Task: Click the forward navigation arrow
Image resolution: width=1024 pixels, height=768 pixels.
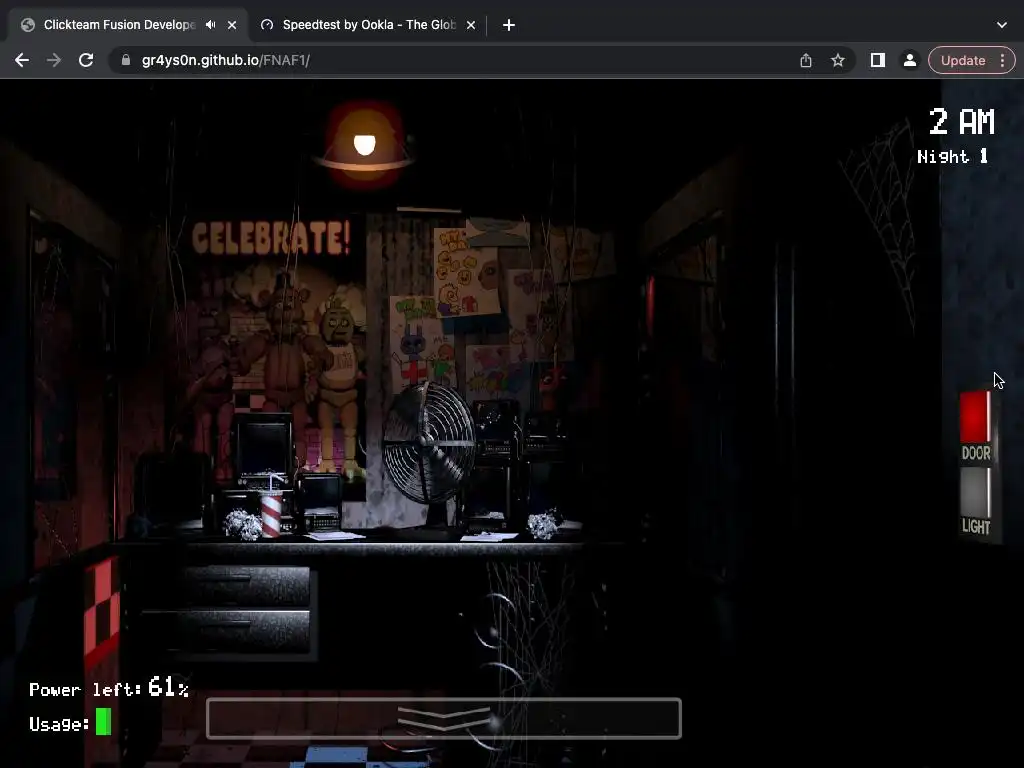Action: click(54, 60)
